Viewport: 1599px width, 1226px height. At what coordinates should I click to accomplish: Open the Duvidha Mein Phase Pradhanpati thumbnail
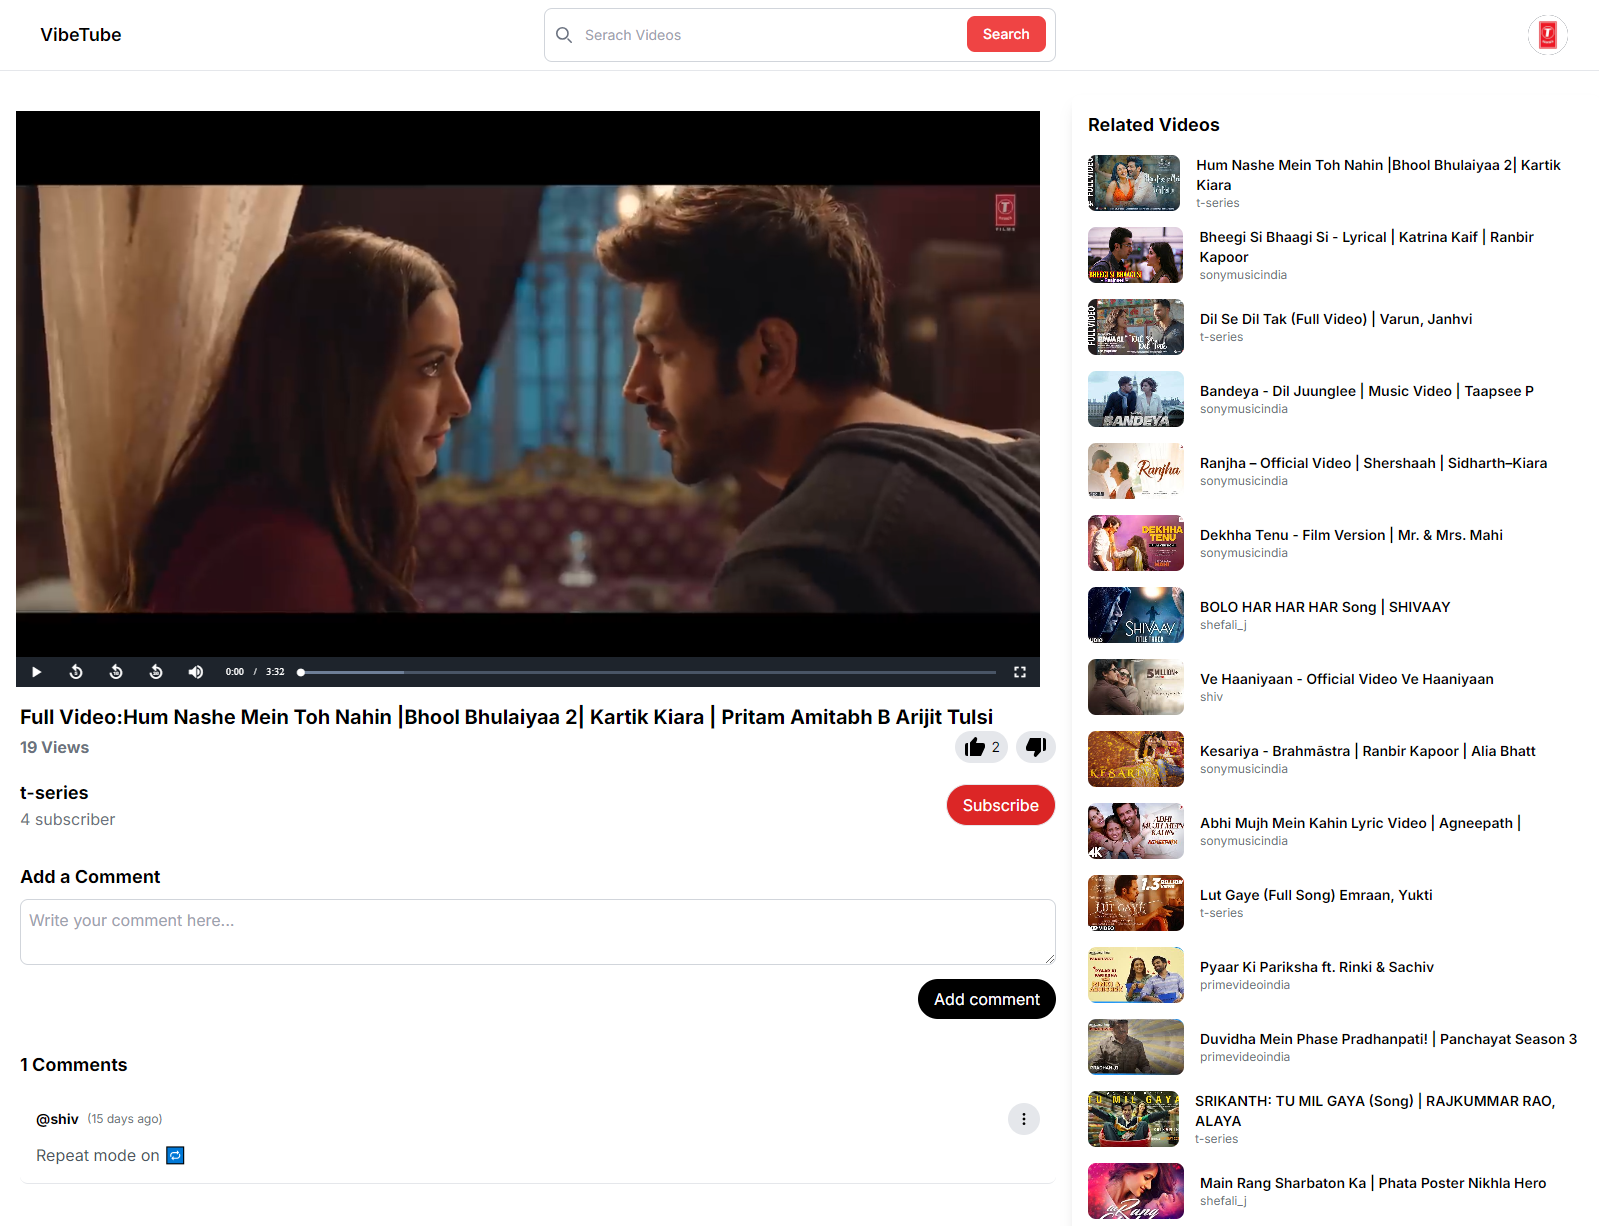pyautogui.click(x=1136, y=1047)
